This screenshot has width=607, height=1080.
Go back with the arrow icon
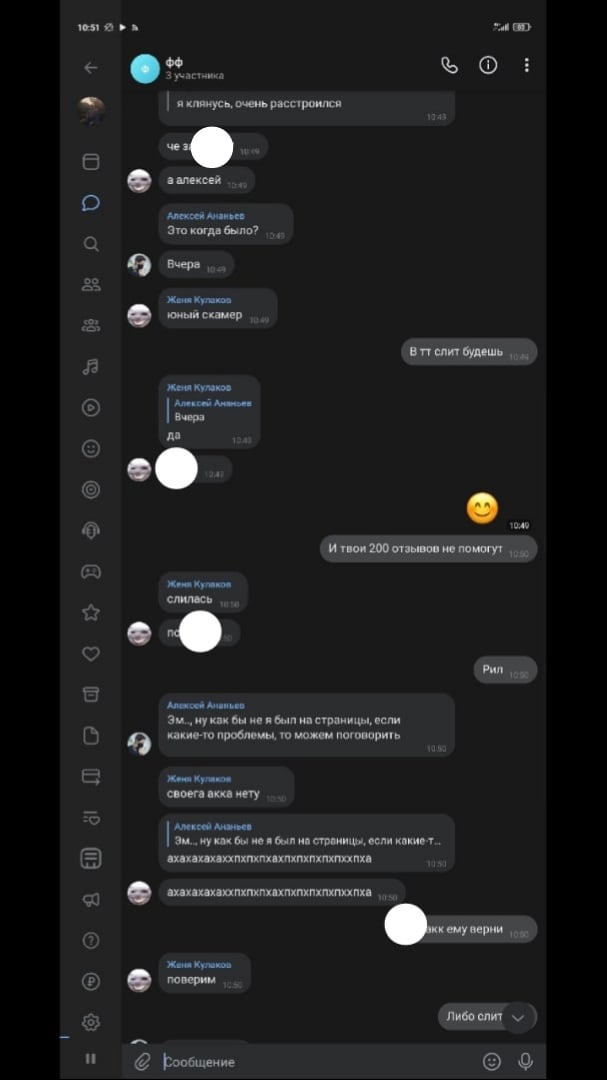click(90, 68)
